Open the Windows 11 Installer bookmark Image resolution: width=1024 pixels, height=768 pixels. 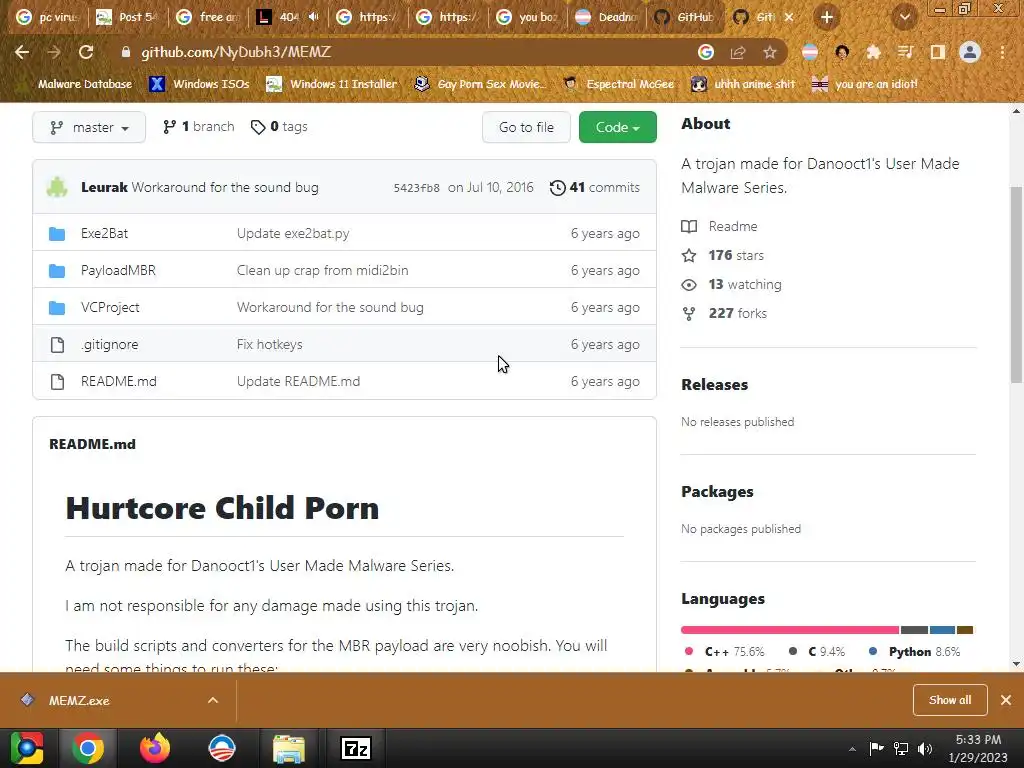[x=332, y=84]
